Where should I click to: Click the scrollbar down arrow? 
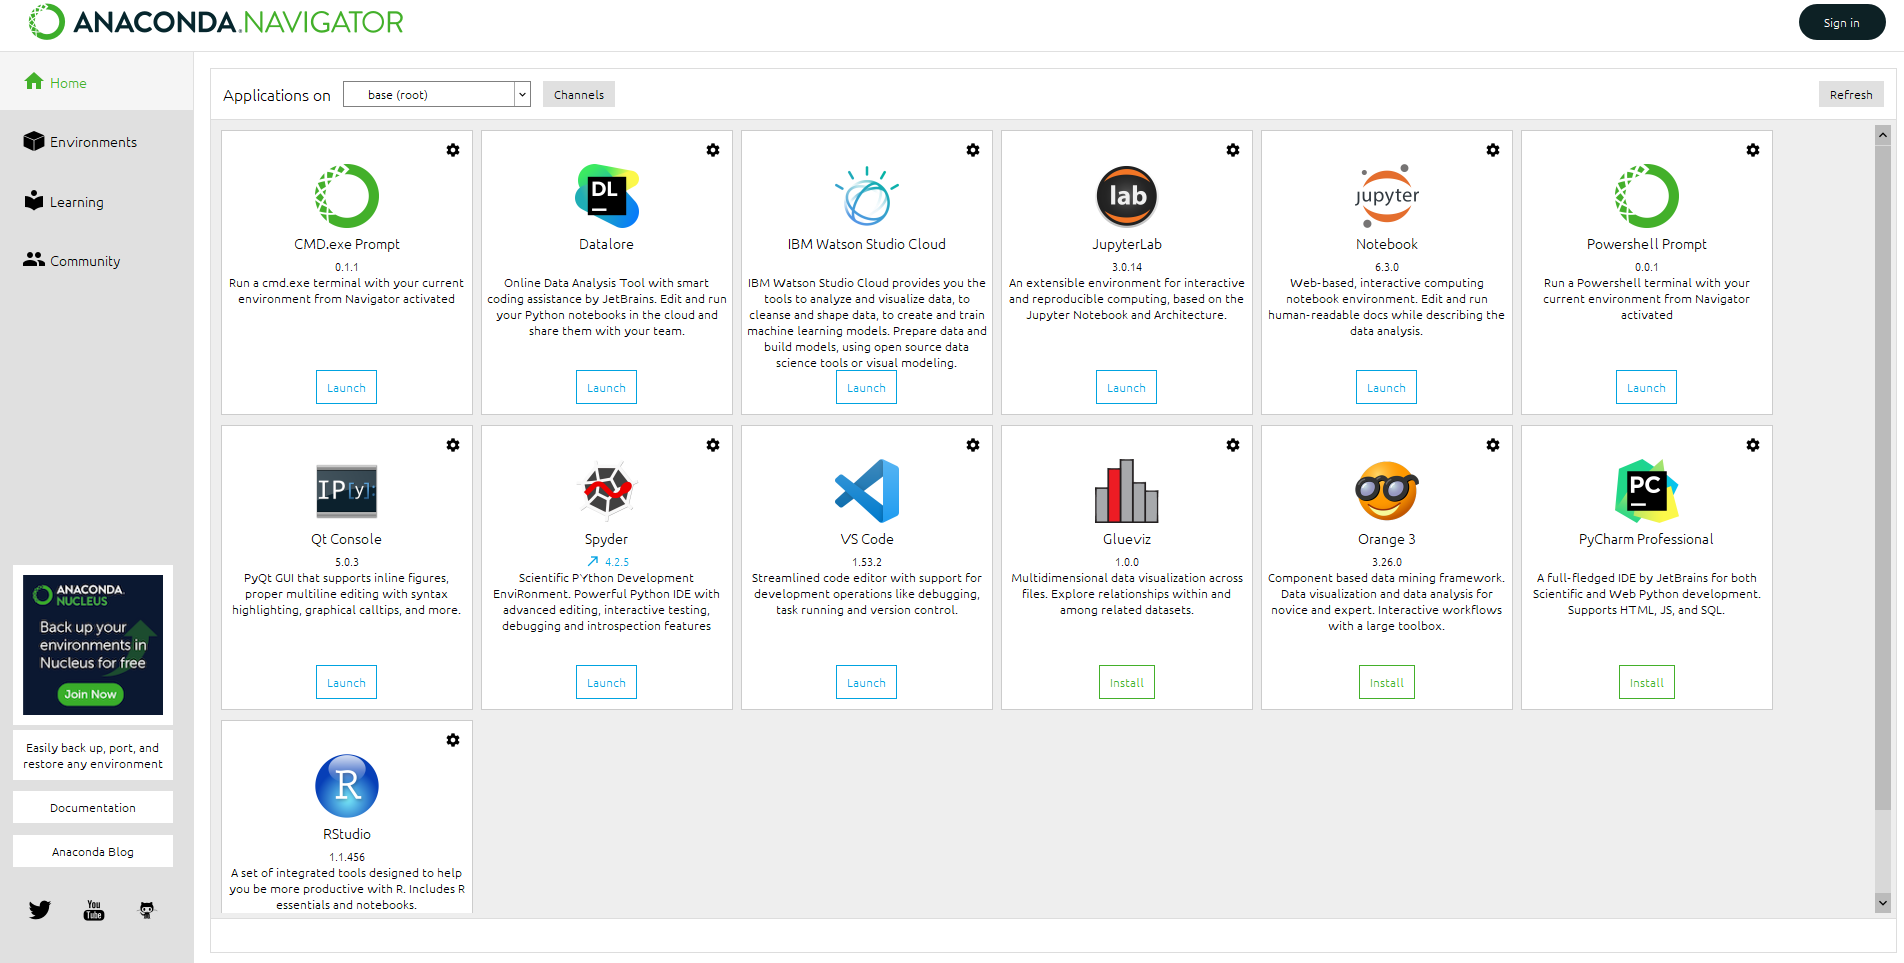pos(1883,902)
